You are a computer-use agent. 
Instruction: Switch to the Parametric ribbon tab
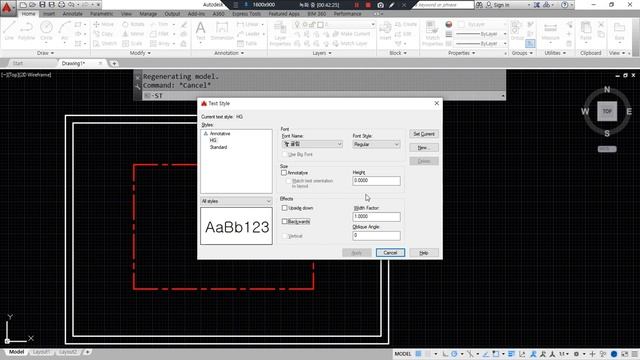click(x=101, y=14)
